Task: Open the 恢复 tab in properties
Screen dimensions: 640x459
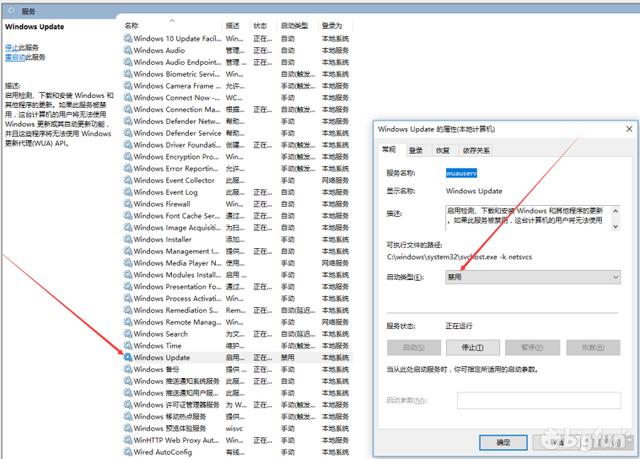Action: click(x=443, y=151)
